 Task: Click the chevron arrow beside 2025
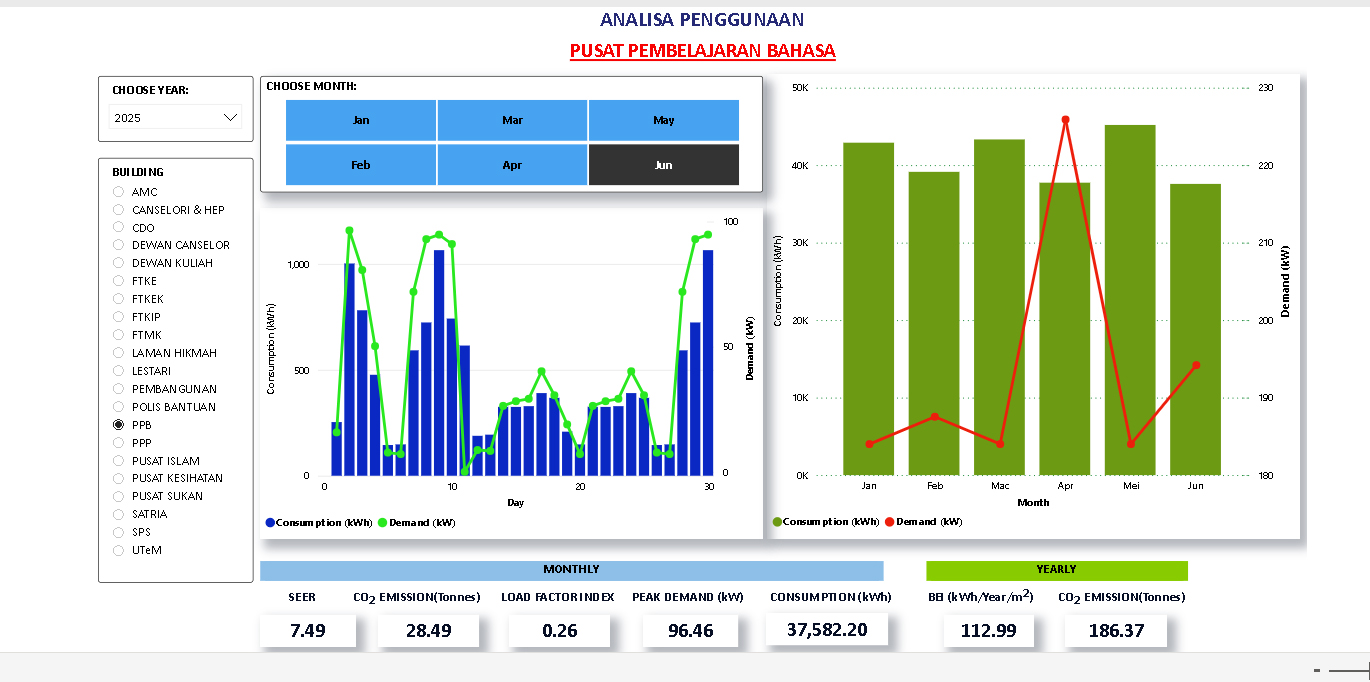pyautogui.click(x=231, y=118)
